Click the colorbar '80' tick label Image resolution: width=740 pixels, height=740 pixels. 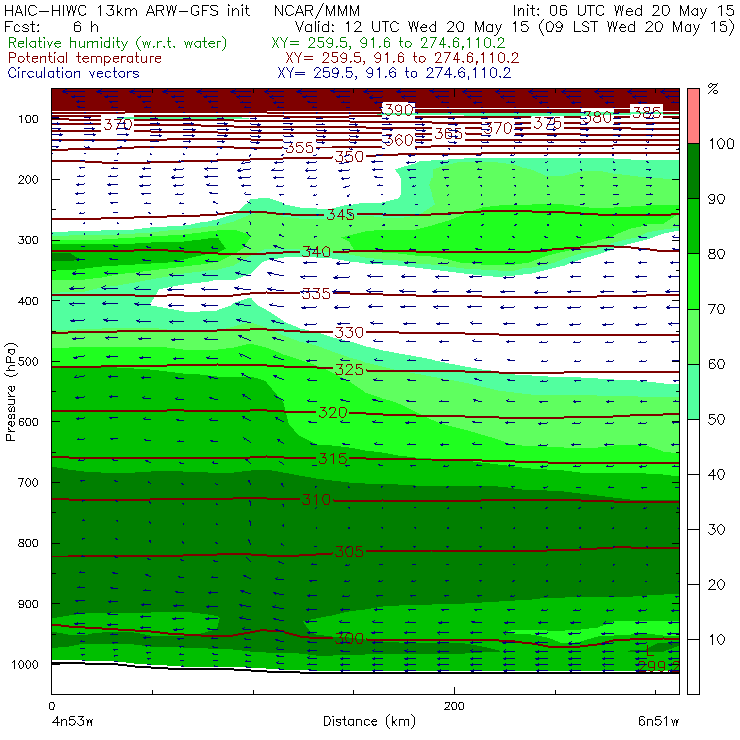716,254
